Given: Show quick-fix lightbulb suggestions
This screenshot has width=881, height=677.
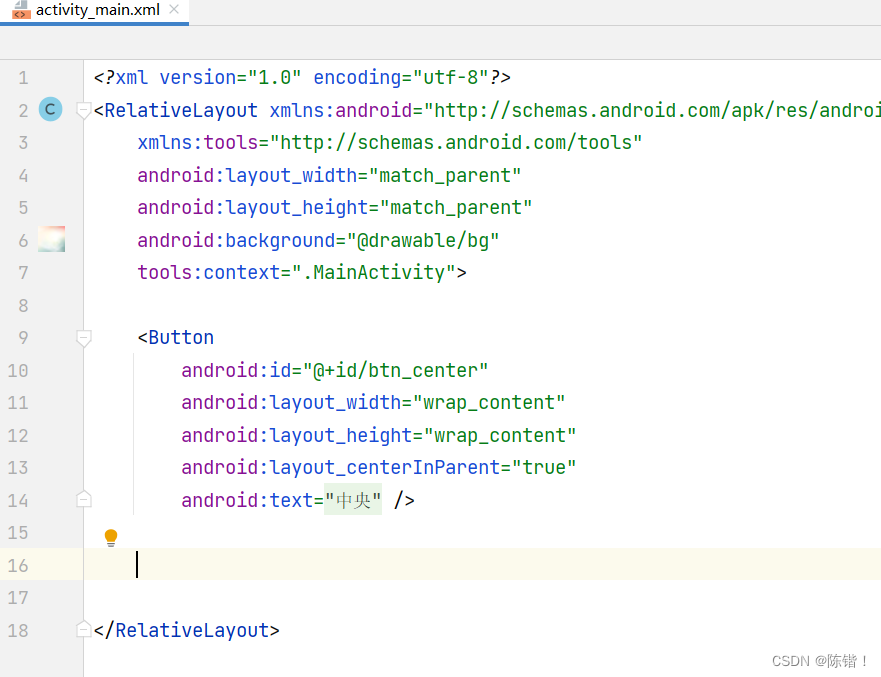Looking at the screenshot, I should pos(111,538).
